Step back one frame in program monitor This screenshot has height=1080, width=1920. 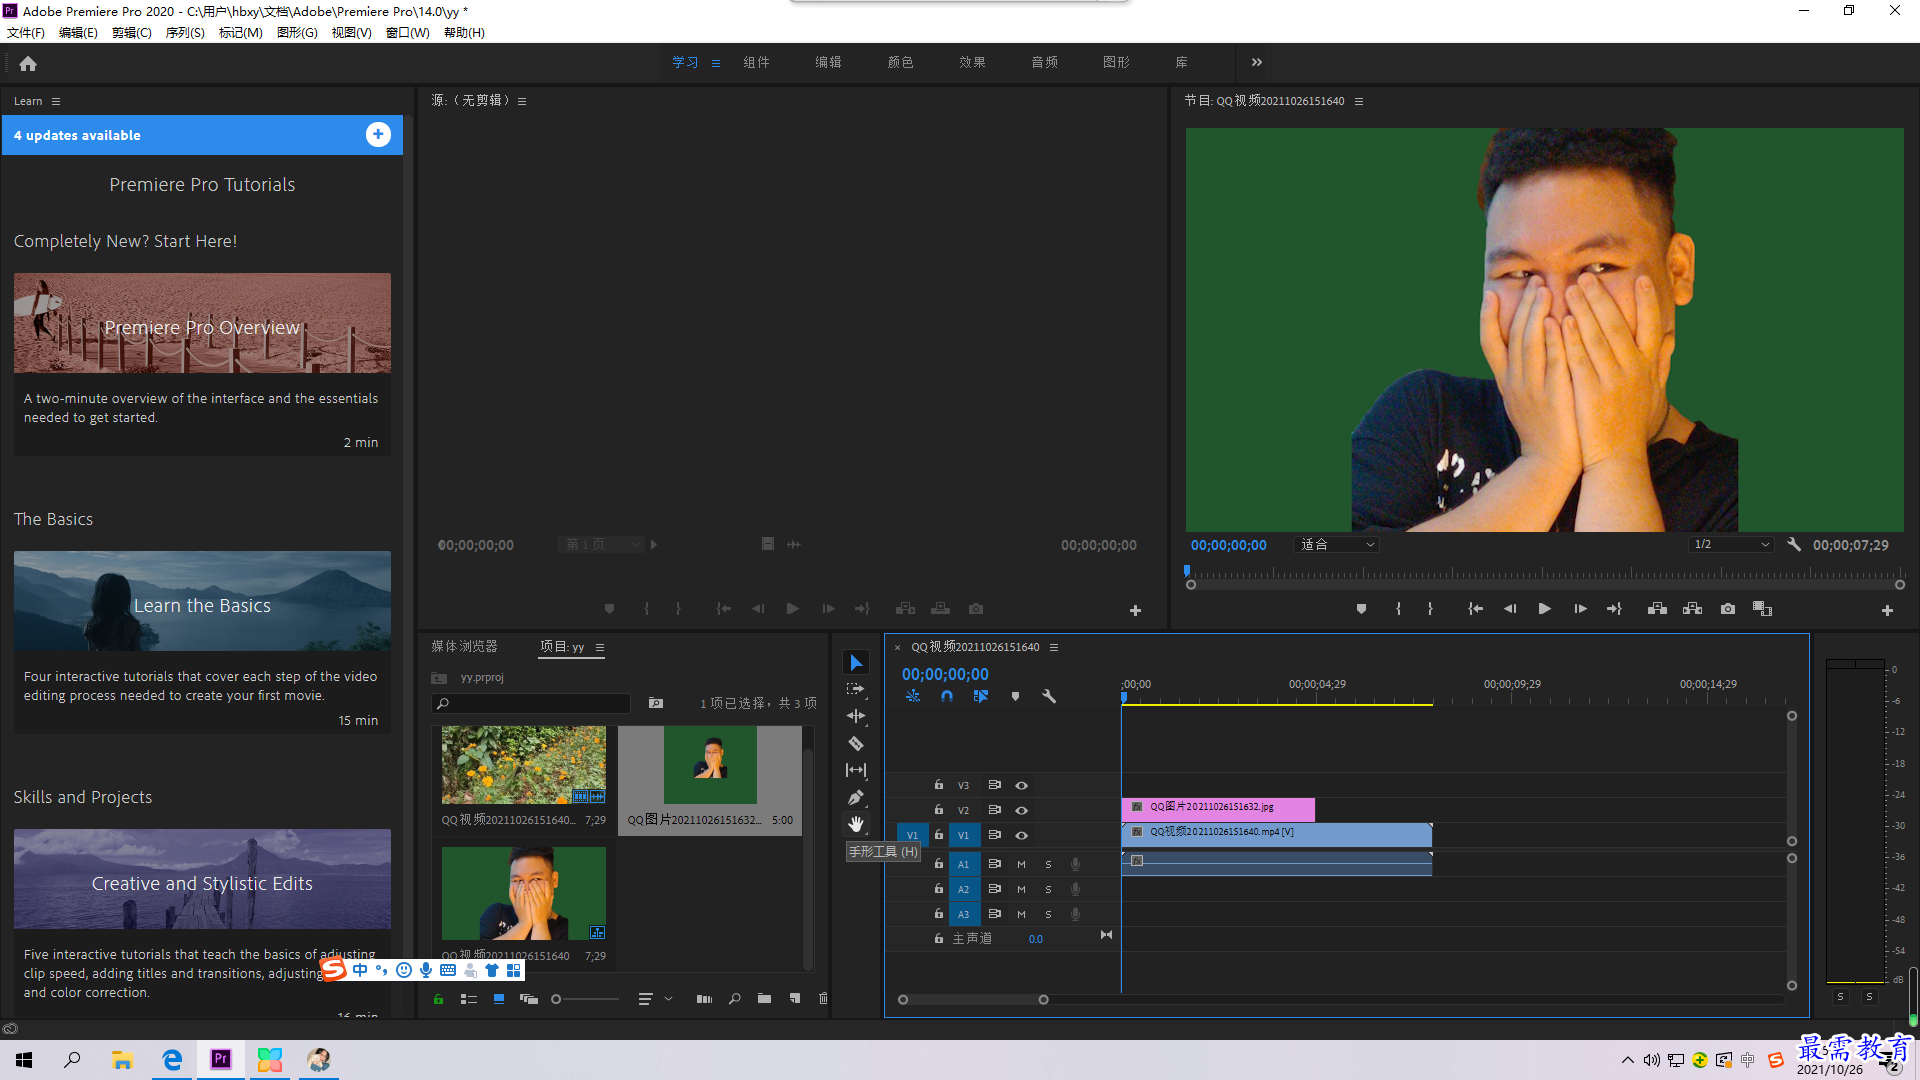tap(1510, 609)
